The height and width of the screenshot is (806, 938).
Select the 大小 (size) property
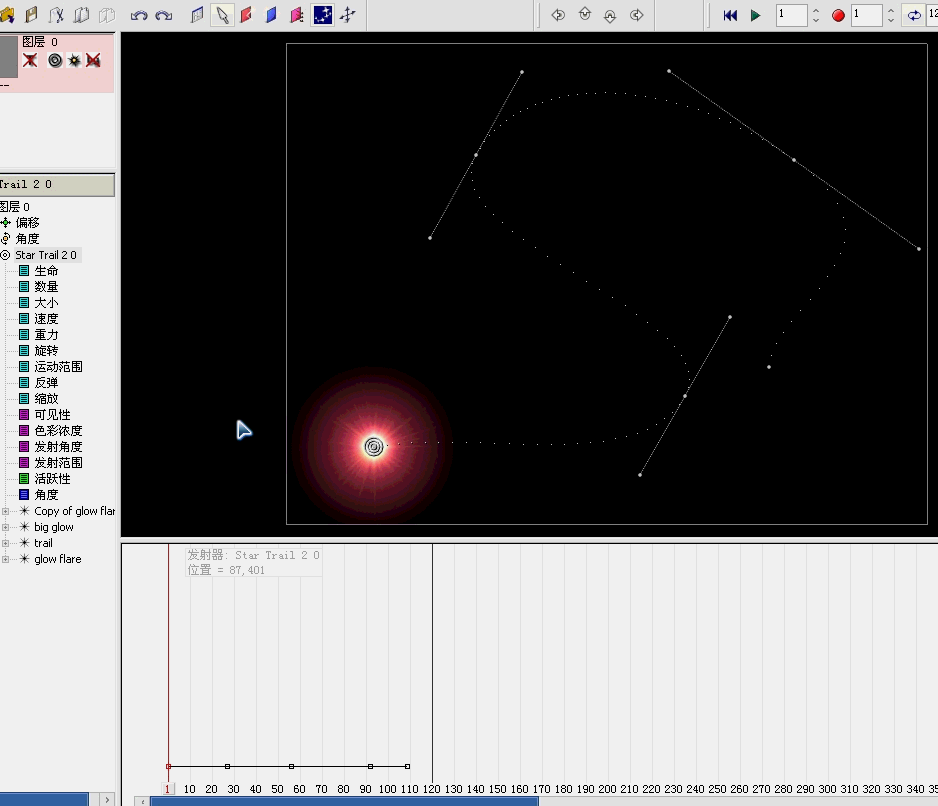point(46,303)
